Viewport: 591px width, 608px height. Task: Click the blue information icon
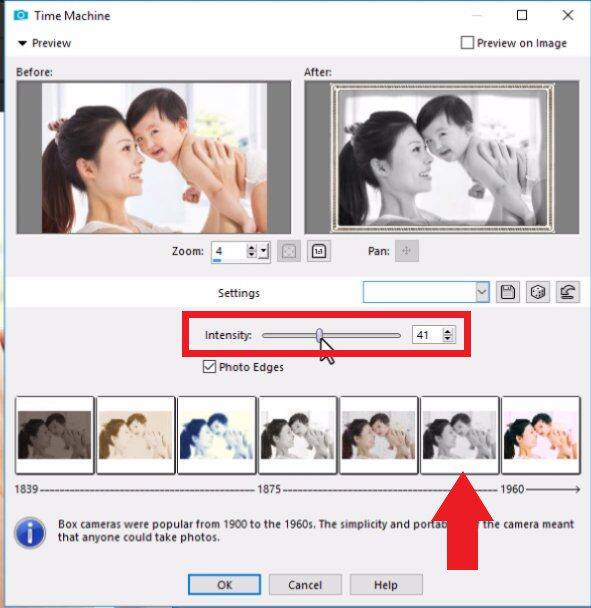30,532
